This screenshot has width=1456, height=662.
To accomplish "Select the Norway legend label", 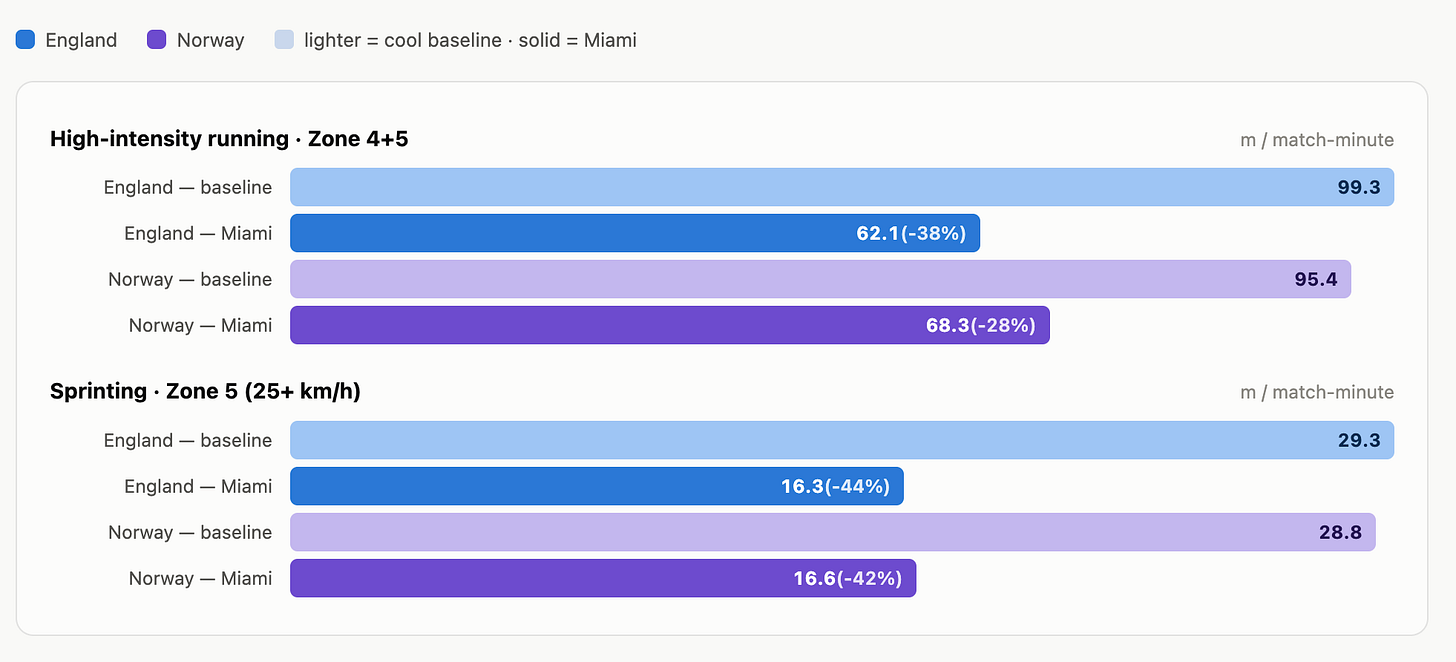I will pos(211,40).
